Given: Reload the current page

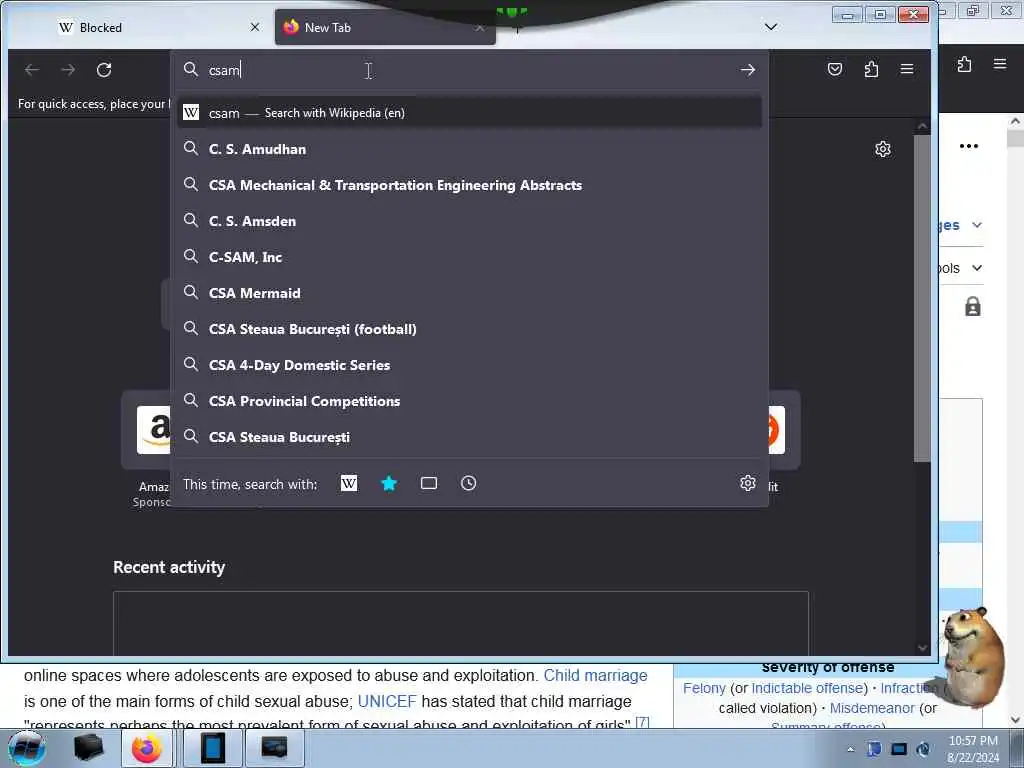Looking at the screenshot, I should [x=104, y=70].
